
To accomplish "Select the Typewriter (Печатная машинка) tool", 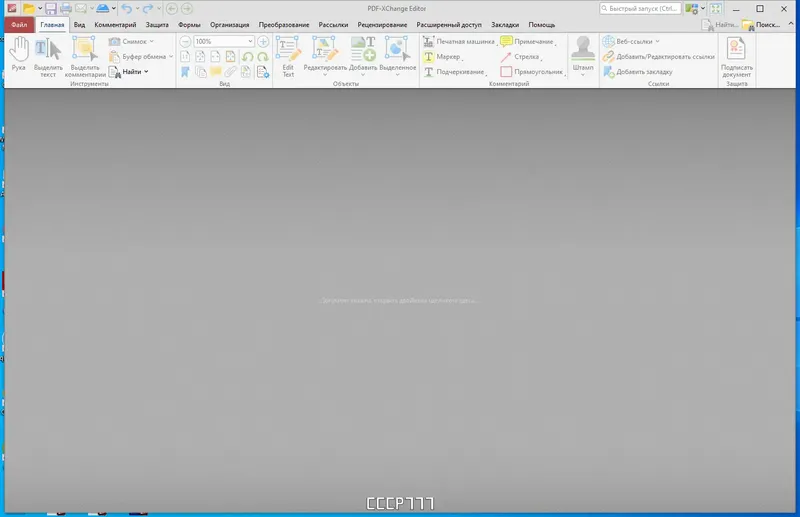I will pyautogui.click(x=459, y=41).
